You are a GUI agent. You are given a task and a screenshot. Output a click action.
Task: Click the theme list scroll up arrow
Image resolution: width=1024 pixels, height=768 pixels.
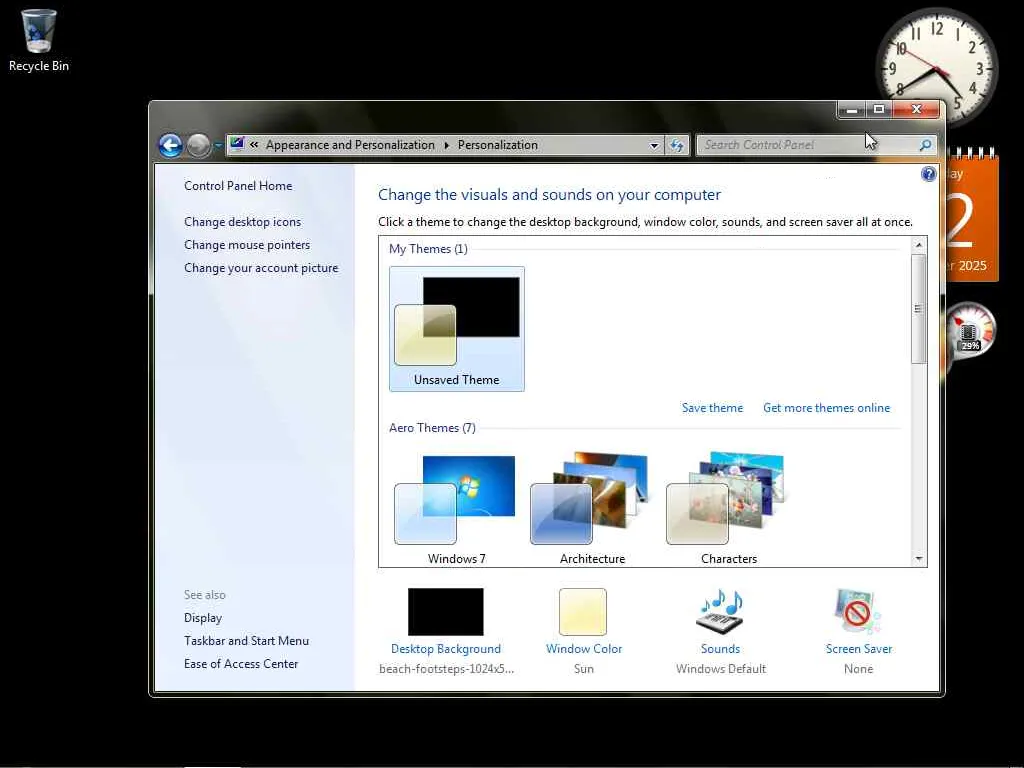(919, 246)
